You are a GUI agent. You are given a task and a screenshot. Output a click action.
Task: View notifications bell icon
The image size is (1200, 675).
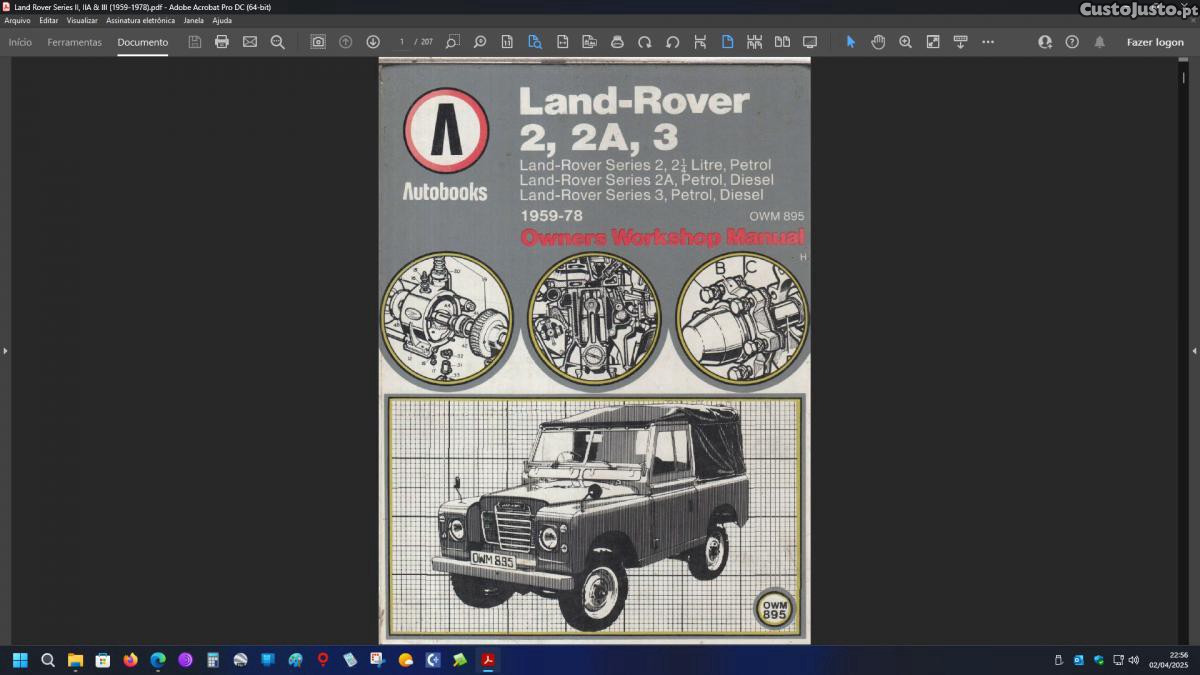1100,42
